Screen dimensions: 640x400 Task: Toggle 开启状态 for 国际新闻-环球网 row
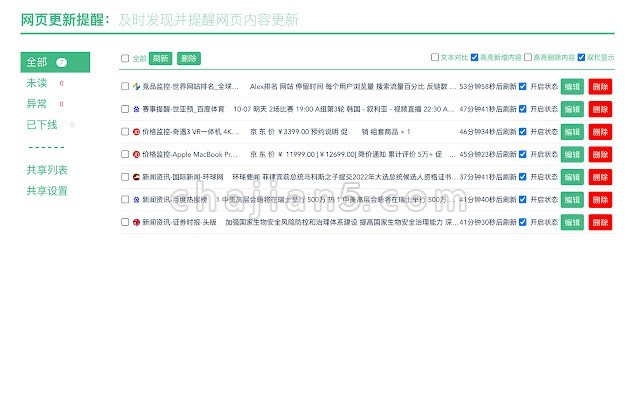522,177
